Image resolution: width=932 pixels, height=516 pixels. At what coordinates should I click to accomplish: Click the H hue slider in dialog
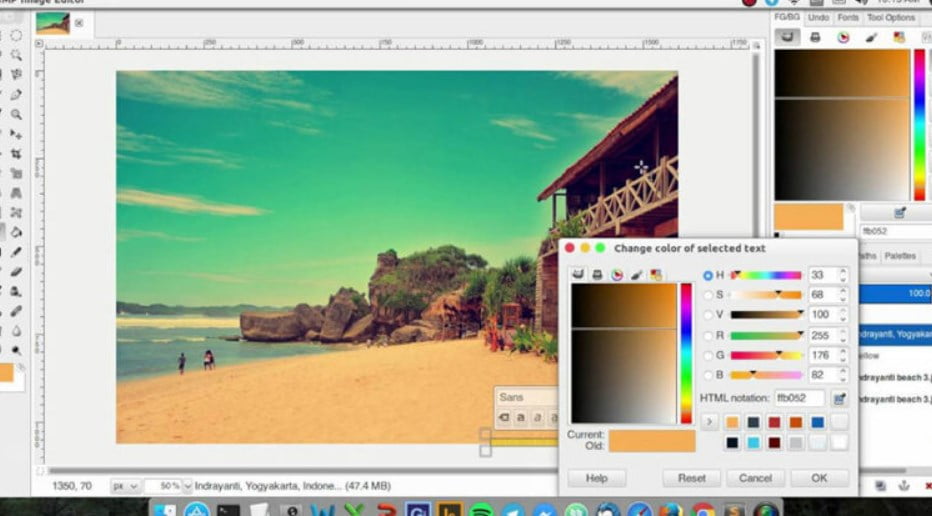pos(766,275)
